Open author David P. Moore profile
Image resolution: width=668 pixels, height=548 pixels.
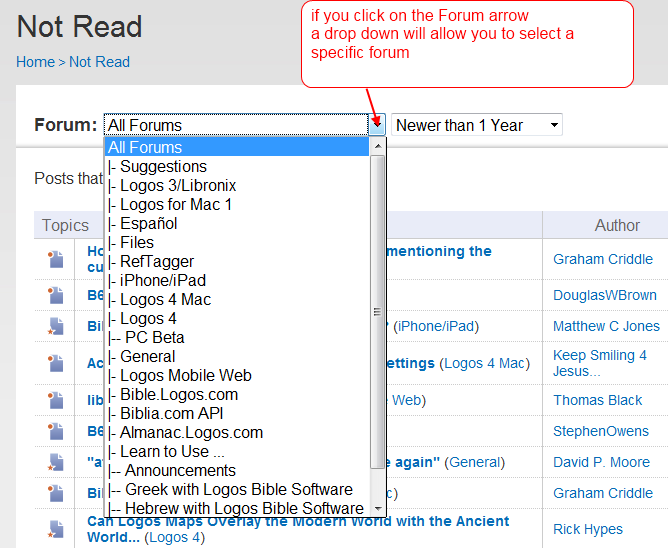click(x=601, y=462)
